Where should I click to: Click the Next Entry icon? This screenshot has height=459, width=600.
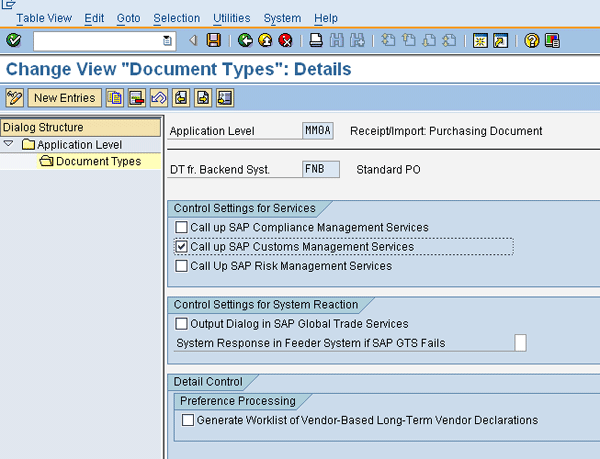(203, 98)
